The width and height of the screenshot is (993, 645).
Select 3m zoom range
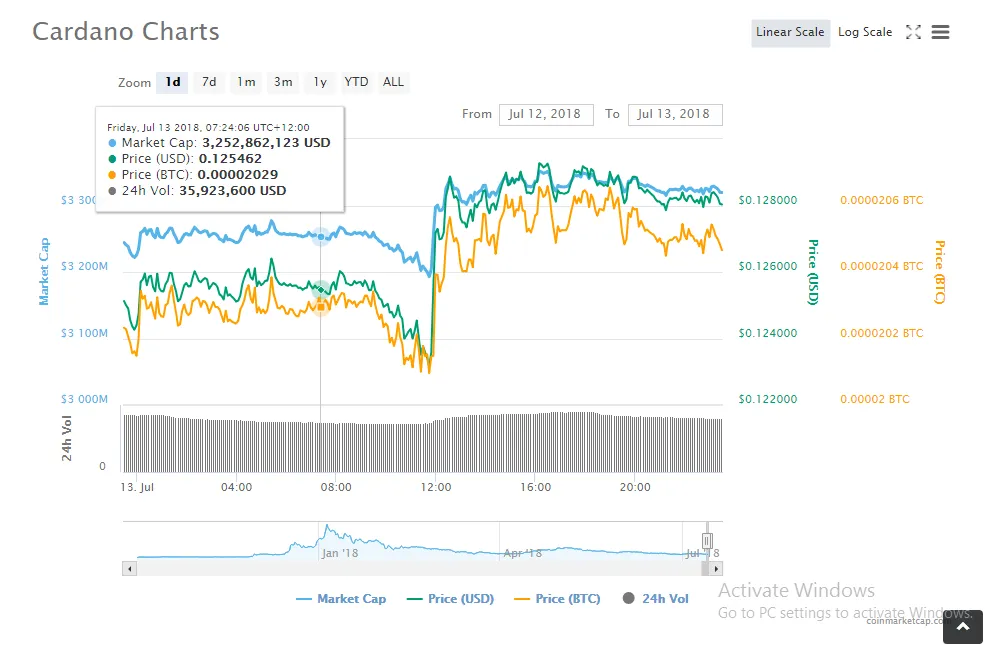(283, 82)
